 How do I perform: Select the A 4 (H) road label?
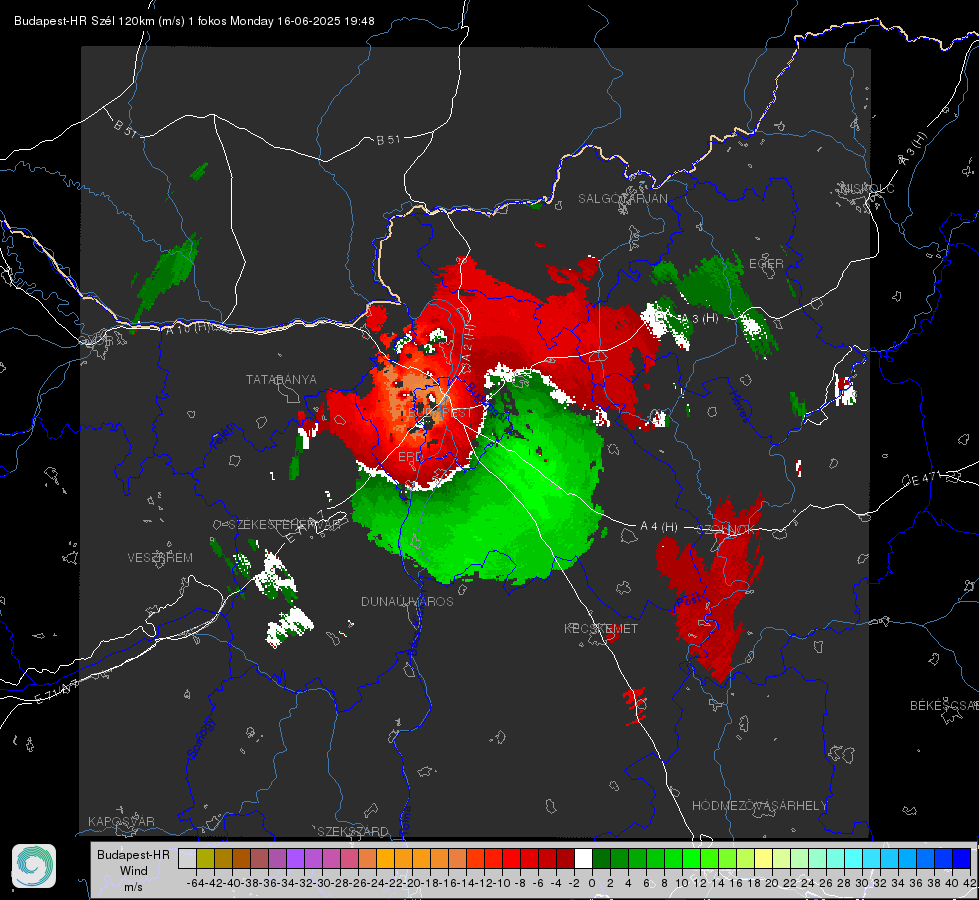(x=659, y=527)
